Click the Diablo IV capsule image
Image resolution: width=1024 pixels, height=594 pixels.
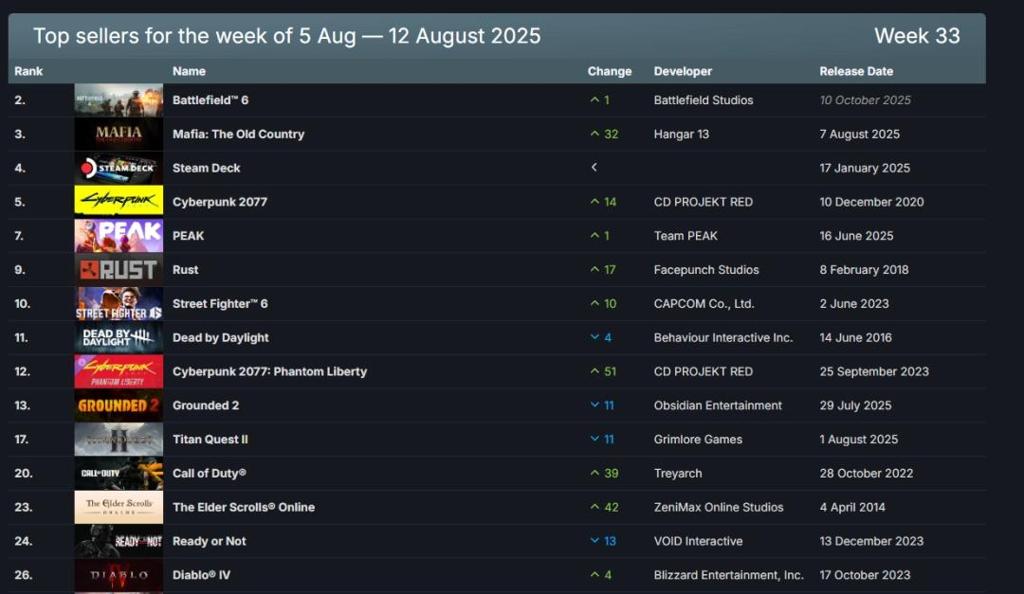tap(118, 575)
